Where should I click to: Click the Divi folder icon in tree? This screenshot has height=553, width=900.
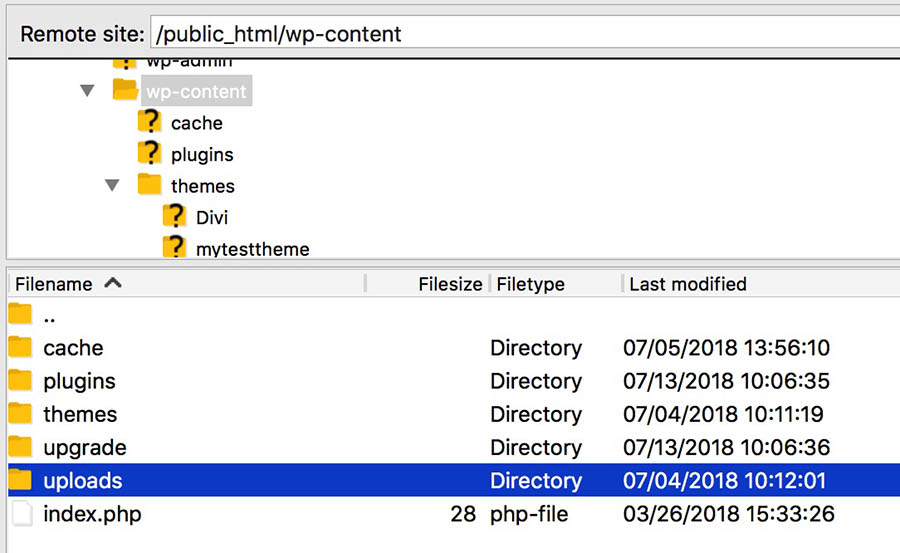(175, 217)
